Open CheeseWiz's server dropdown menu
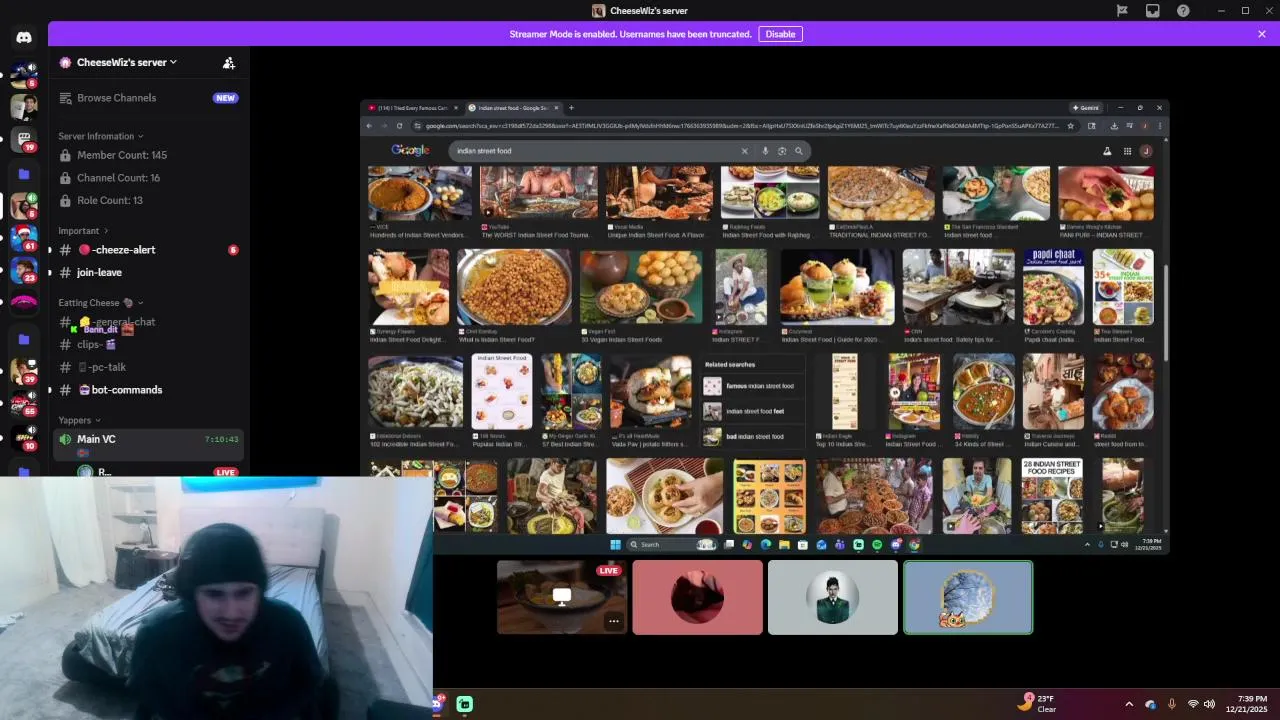Image resolution: width=1280 pixels, height=720 pixels. [x=126, y=62]
